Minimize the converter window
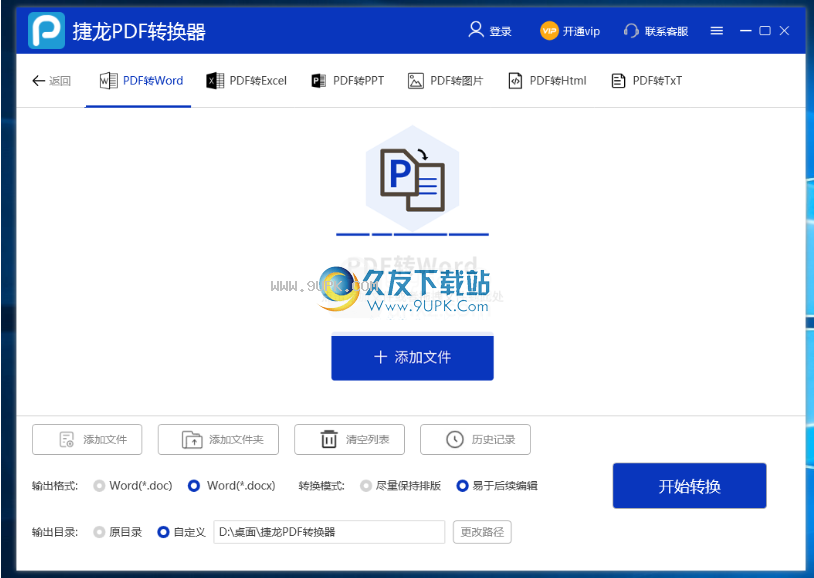Image resolution: width=814 pixels, height=578 pixels. 745,31
